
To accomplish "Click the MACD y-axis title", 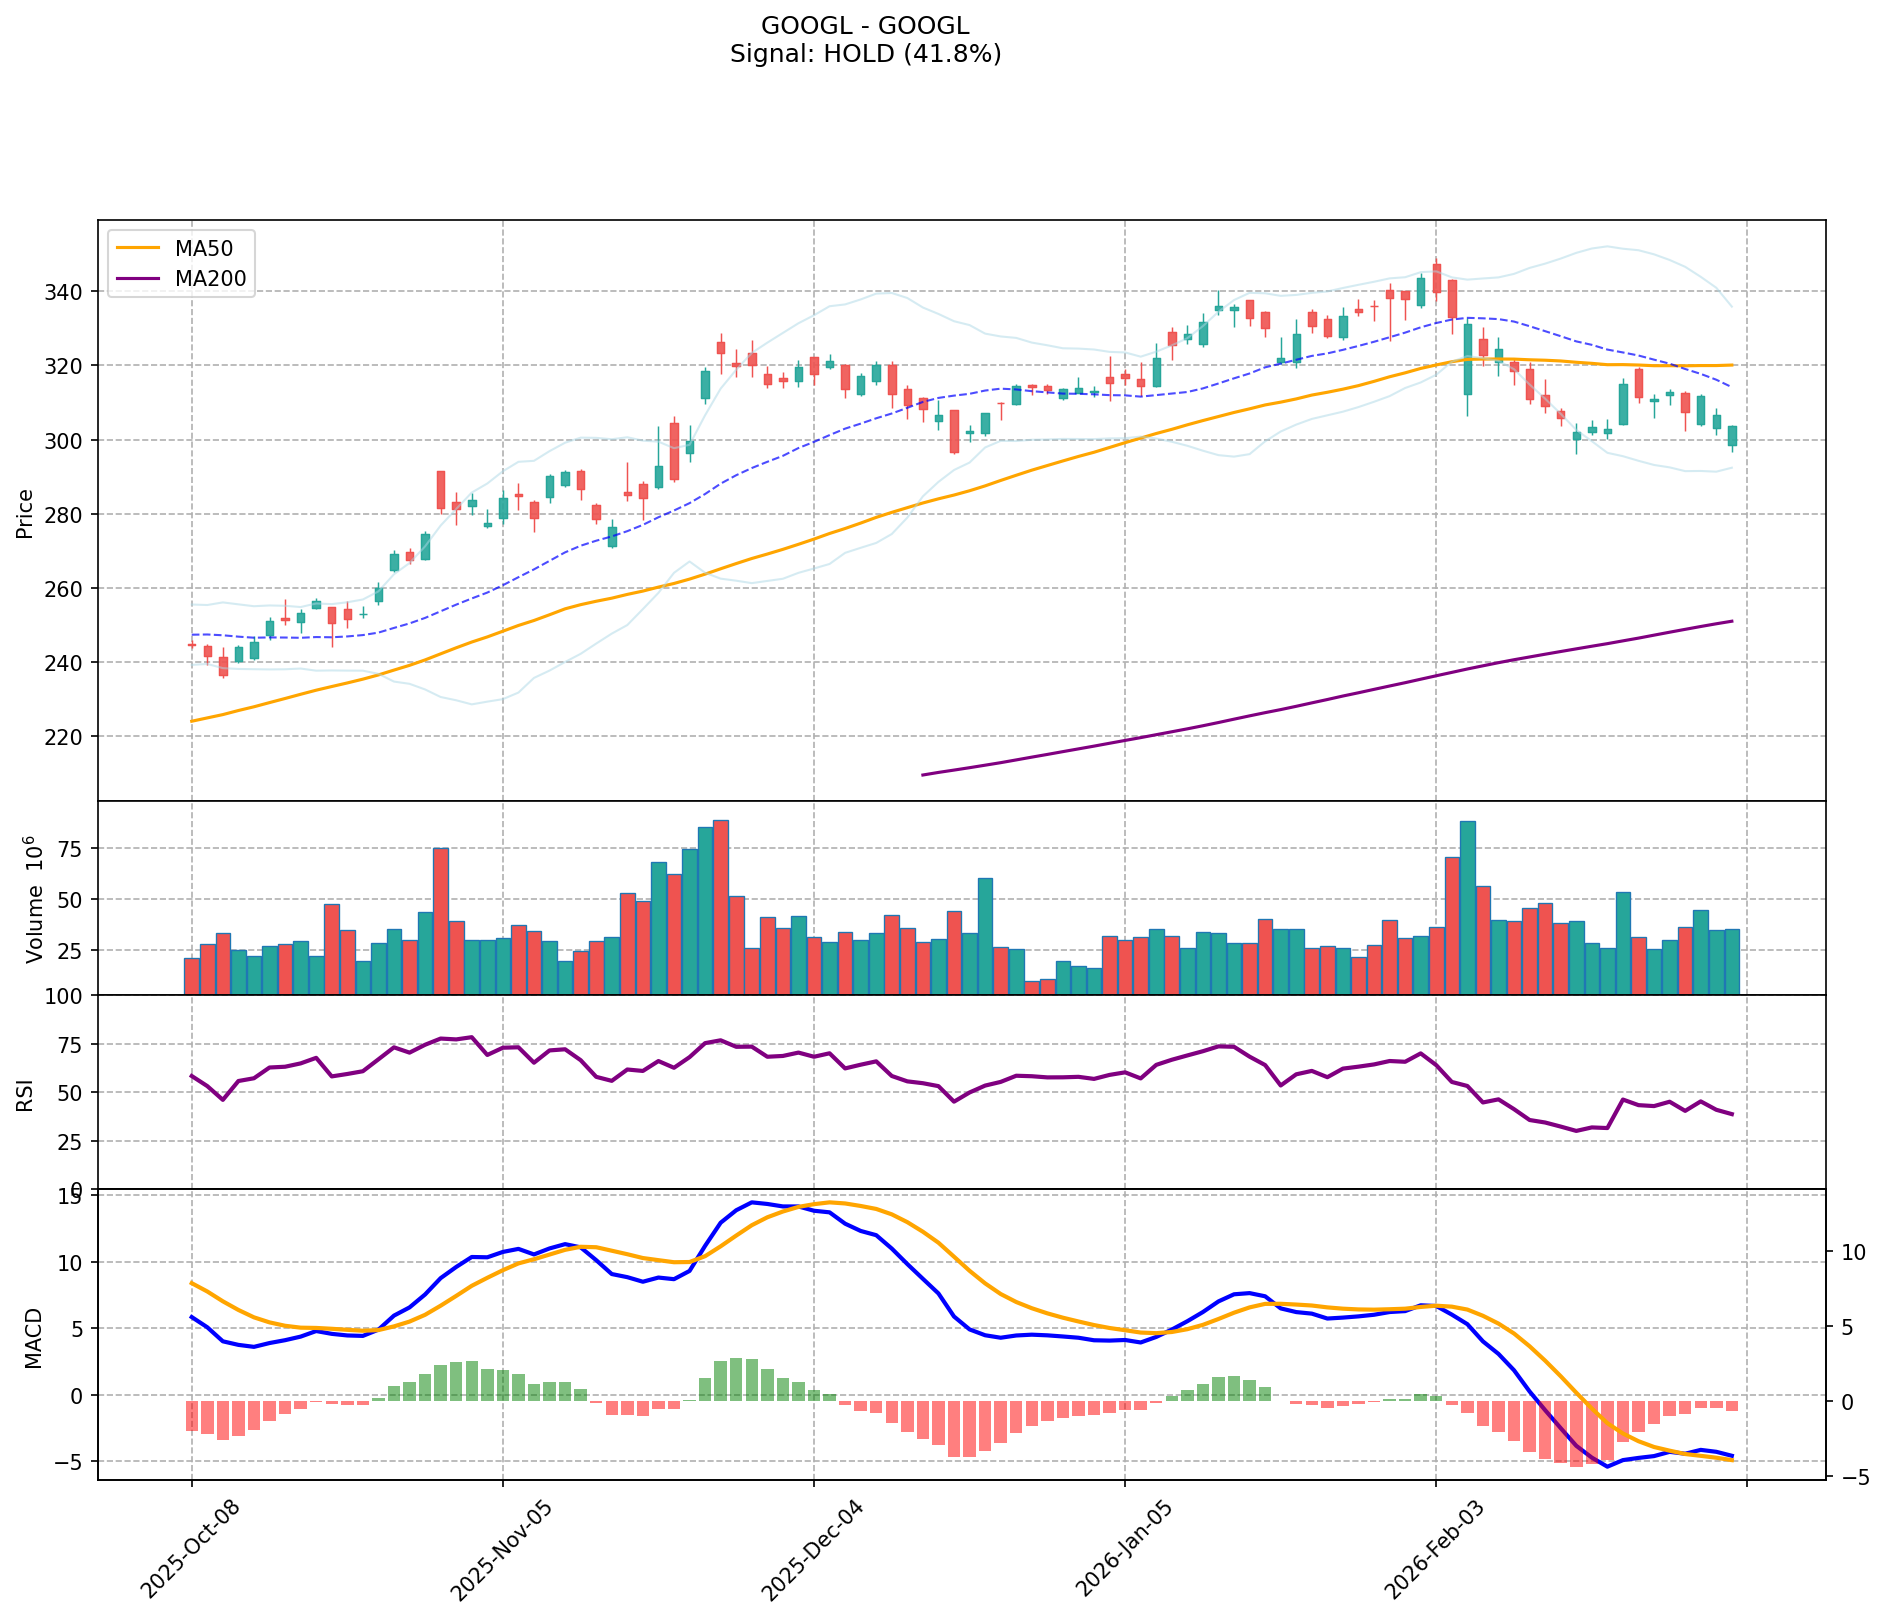I will click(33, 1337).
